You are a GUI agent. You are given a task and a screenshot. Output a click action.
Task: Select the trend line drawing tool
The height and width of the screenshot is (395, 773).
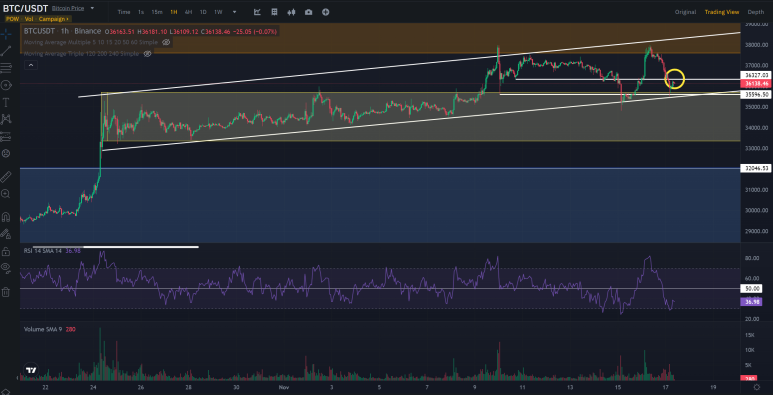(6, 50)
